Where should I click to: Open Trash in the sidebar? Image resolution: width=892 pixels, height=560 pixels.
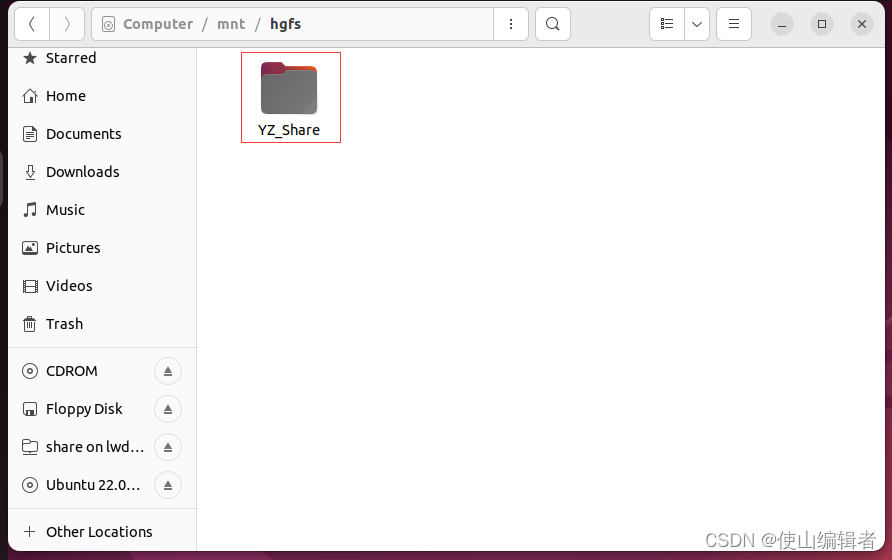coord(102,324)
